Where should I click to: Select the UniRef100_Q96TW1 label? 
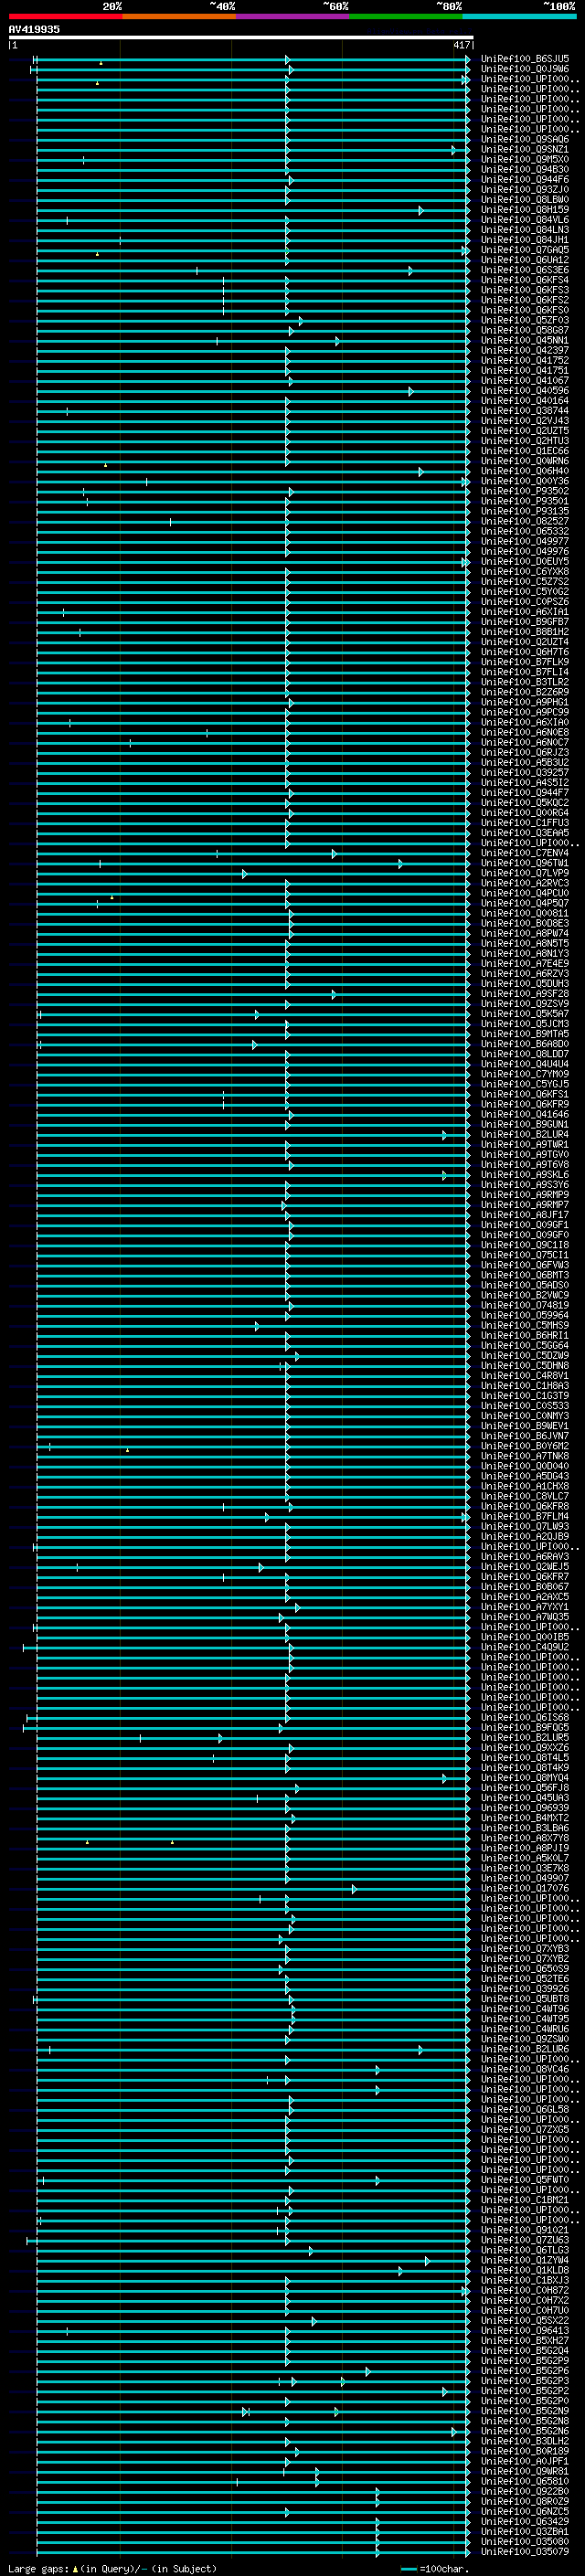525,863
